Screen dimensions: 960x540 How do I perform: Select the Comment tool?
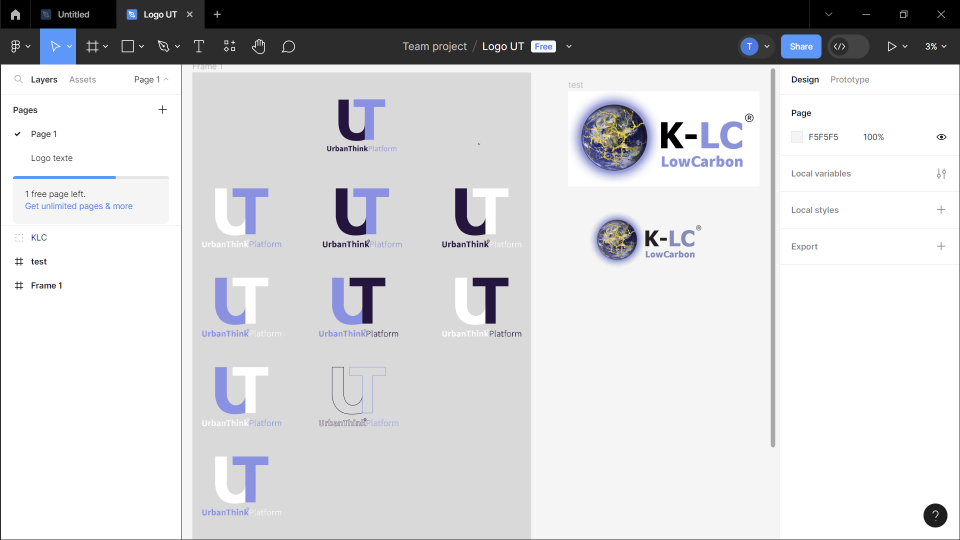(x=288, y=46)
